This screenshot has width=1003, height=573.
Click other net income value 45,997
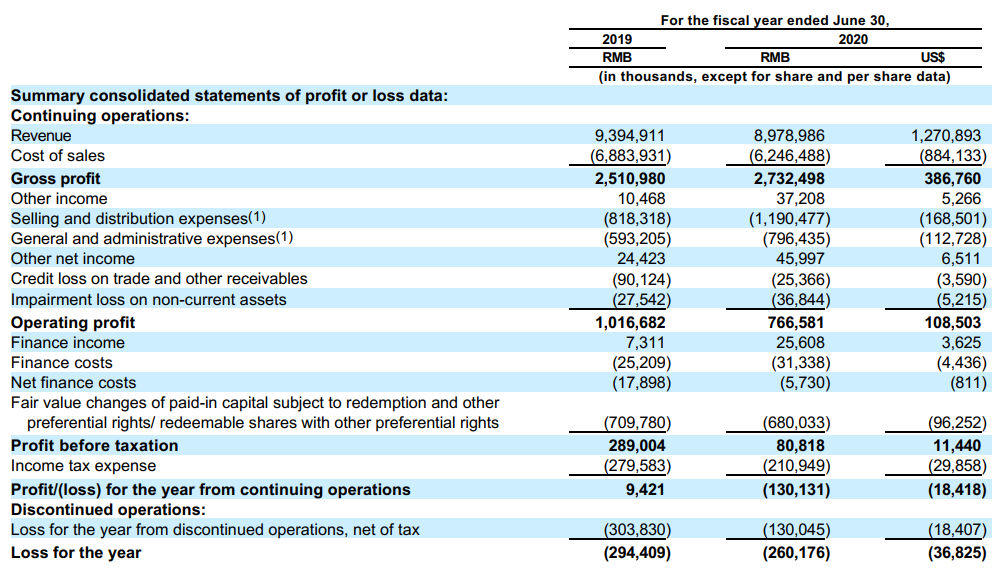[x=800, y=258]
